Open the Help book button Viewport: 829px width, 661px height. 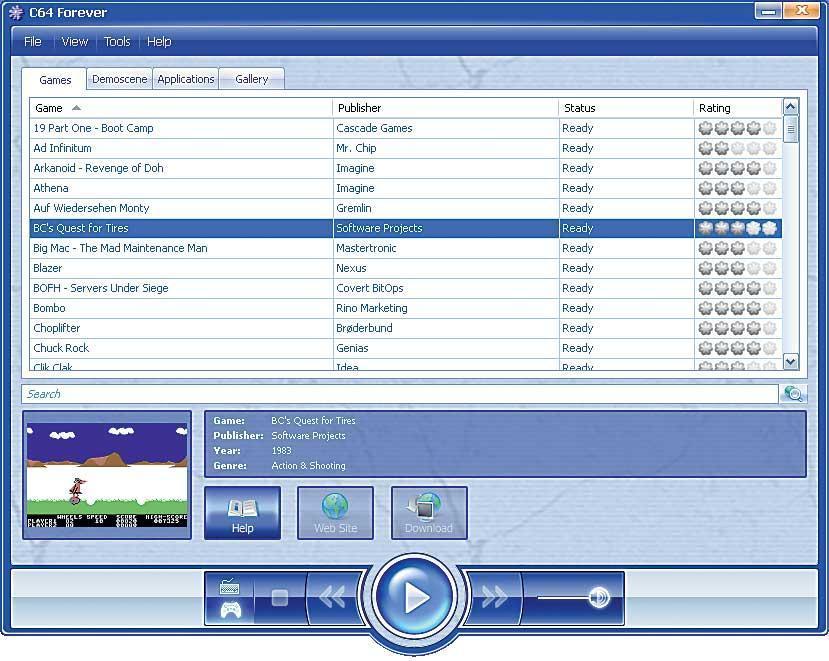click(x=243, y=513)
